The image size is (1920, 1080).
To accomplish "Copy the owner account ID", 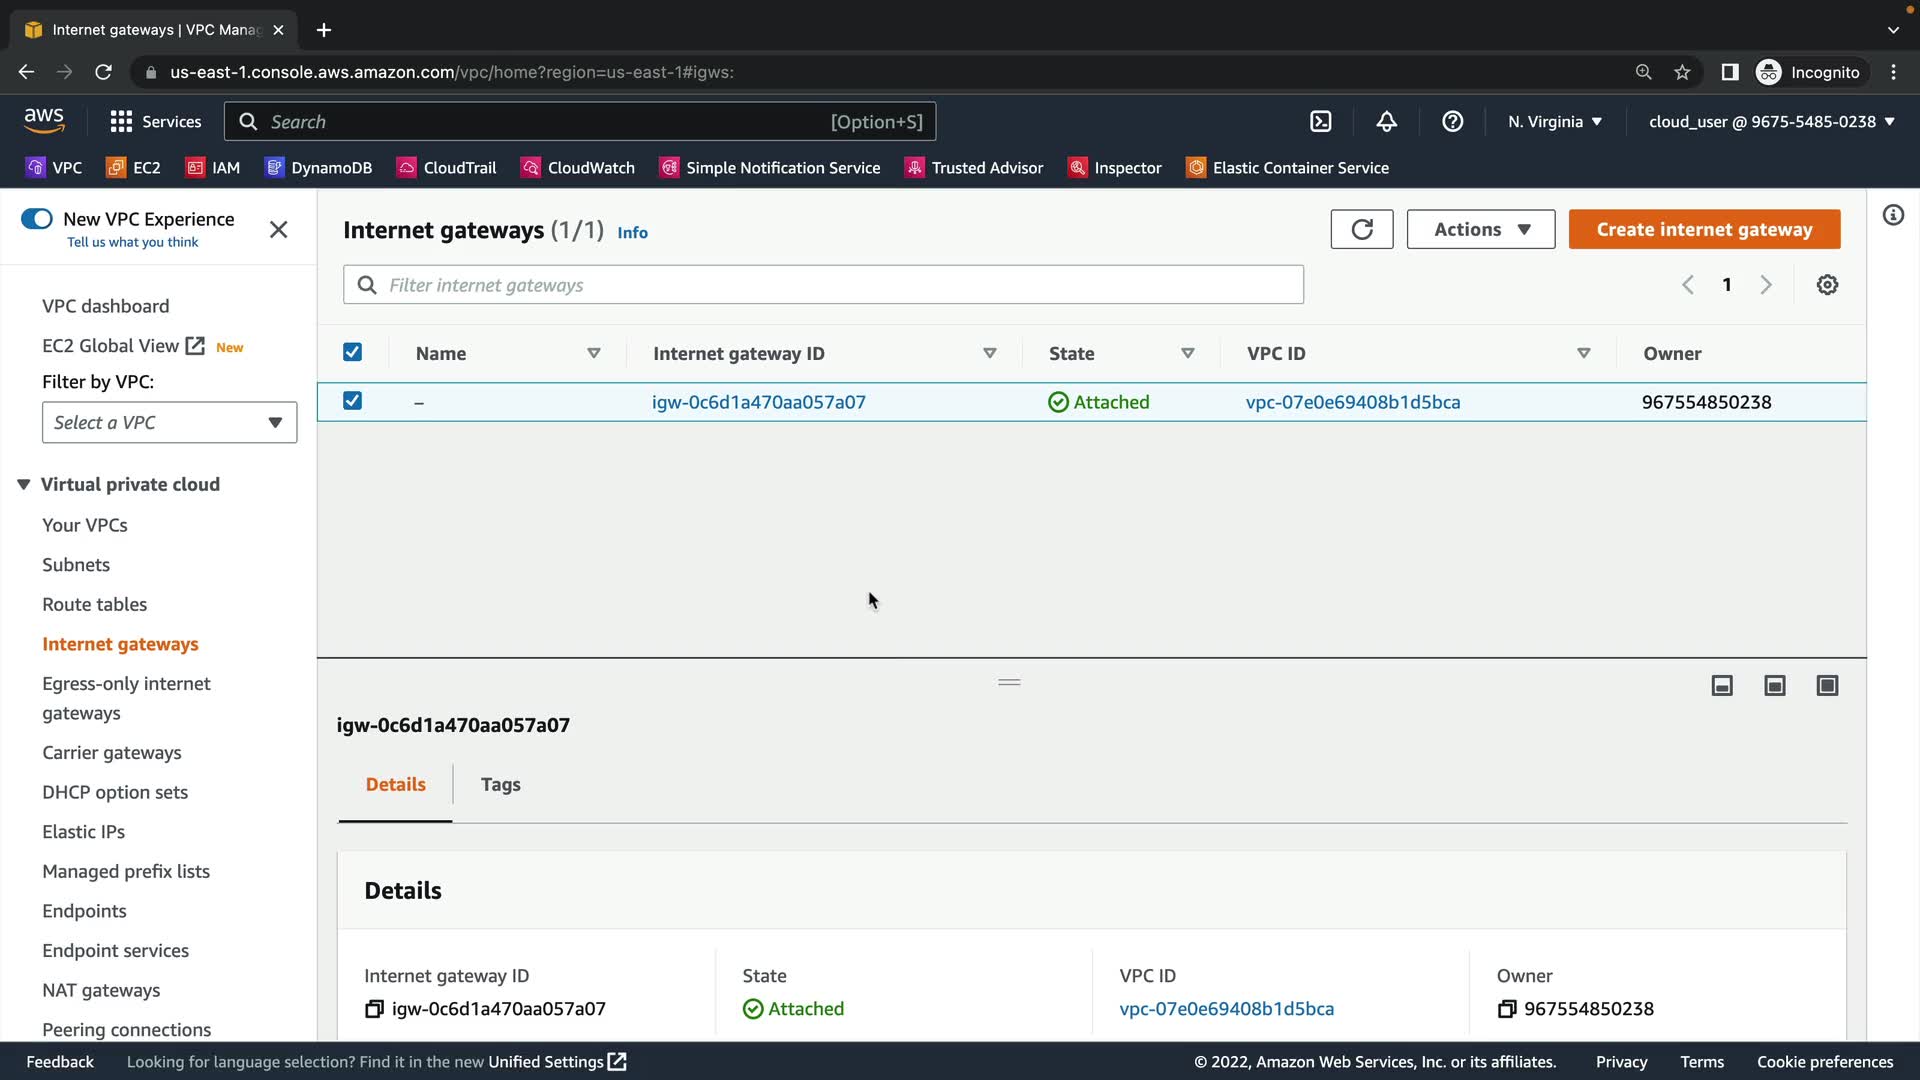I will [x=1506, y=1009].
